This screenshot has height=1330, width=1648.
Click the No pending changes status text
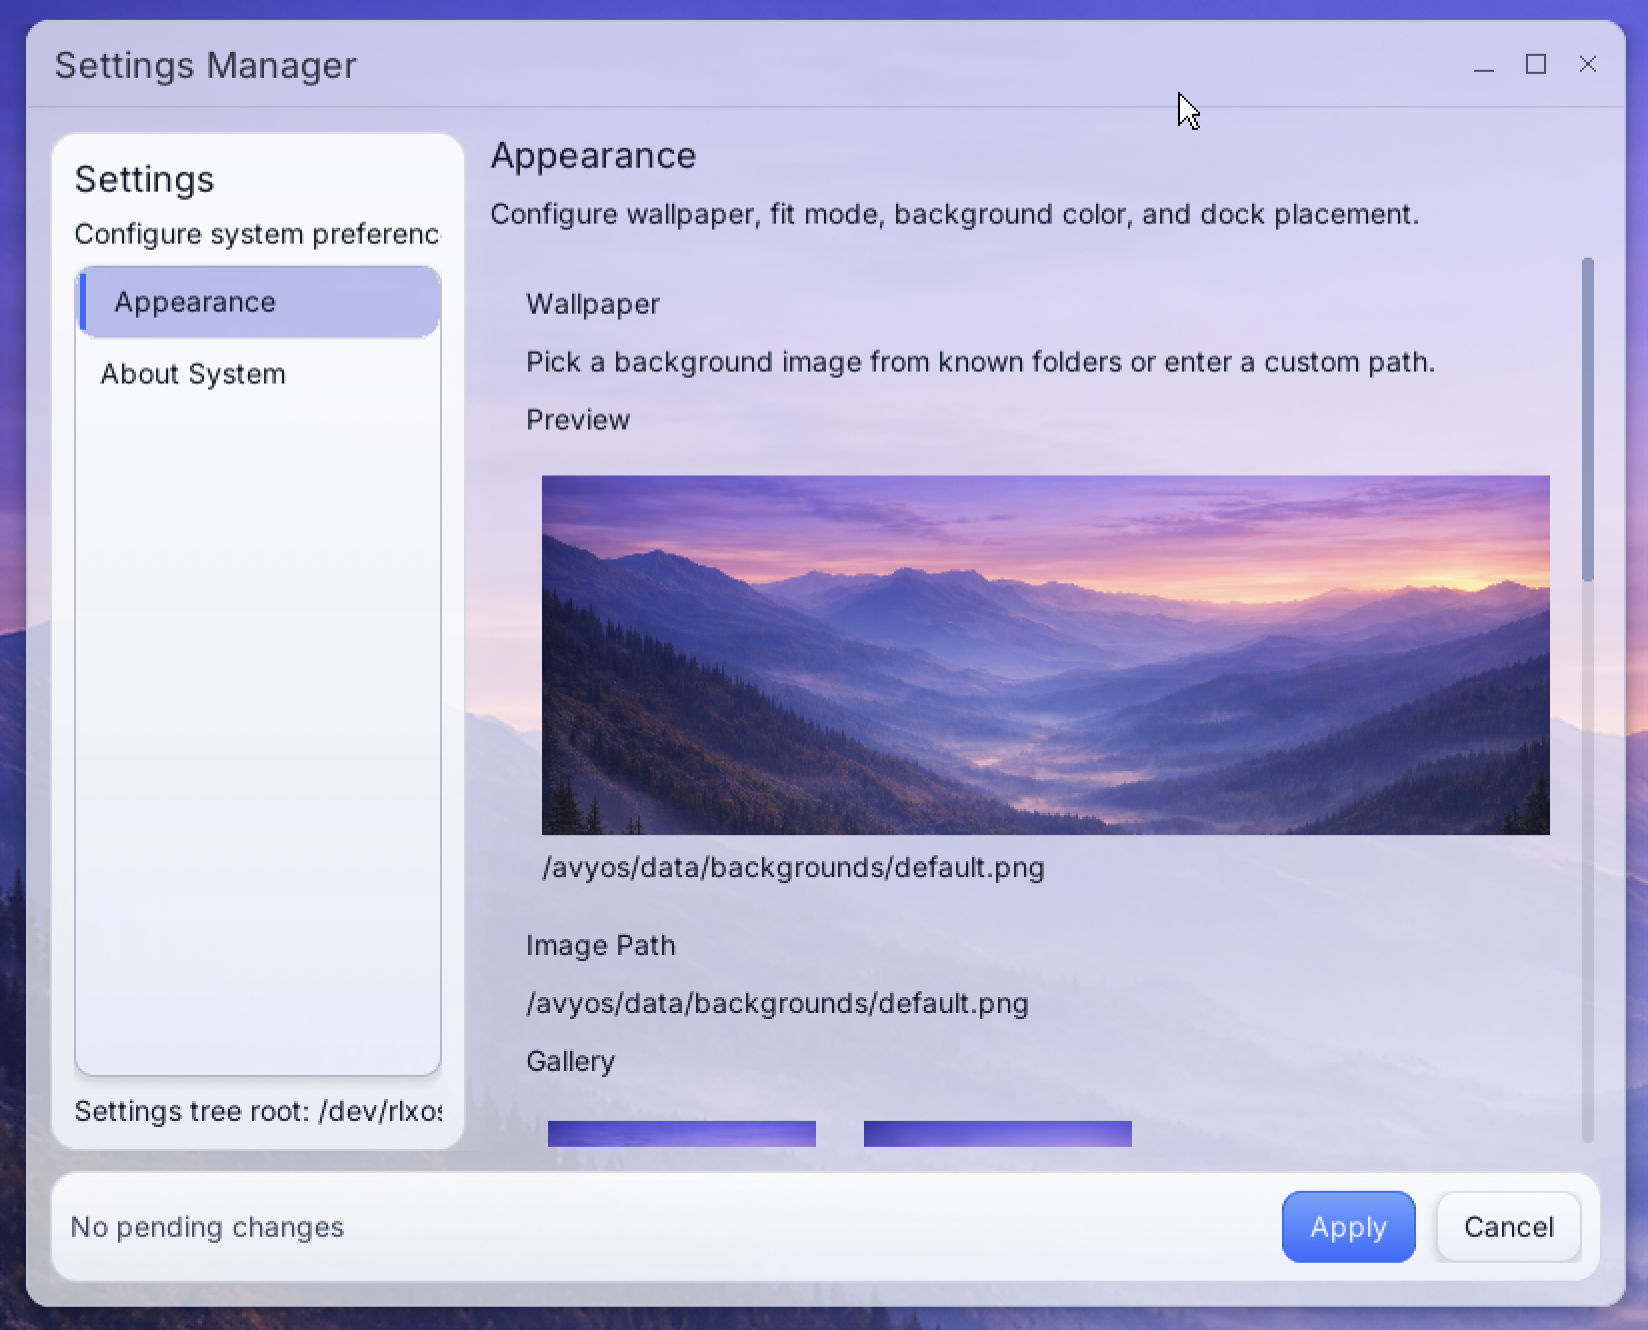(206, 1227)
